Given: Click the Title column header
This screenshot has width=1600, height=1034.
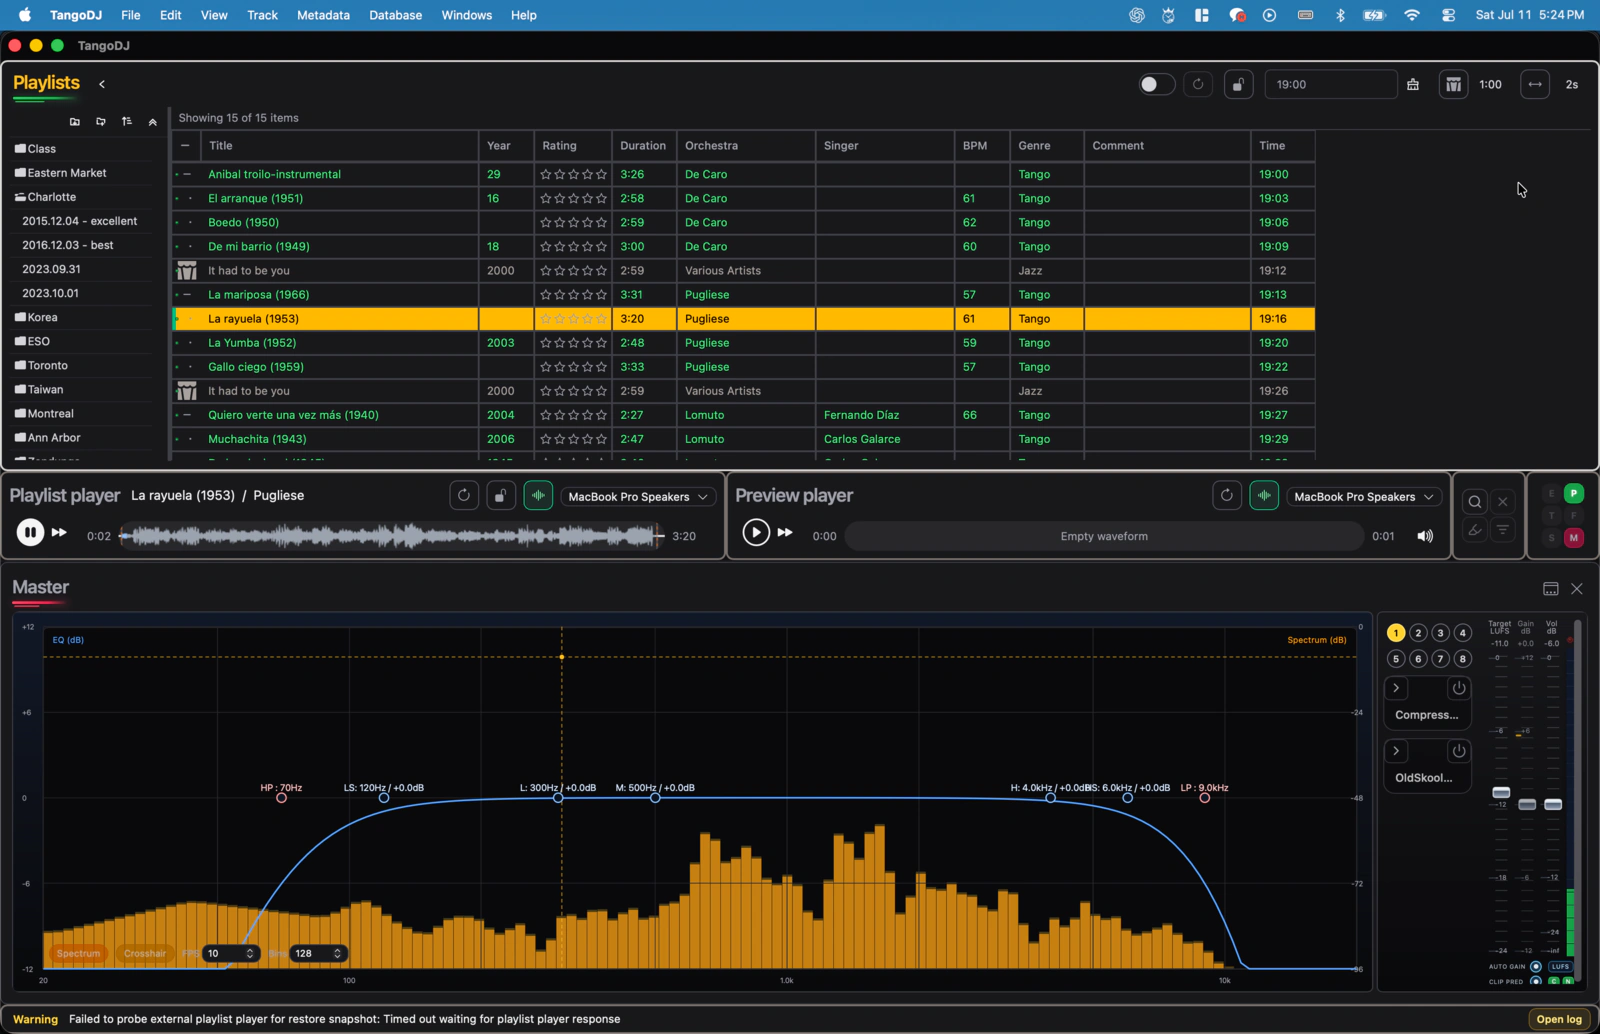Looking at the screenshot, I should point(339,146).
